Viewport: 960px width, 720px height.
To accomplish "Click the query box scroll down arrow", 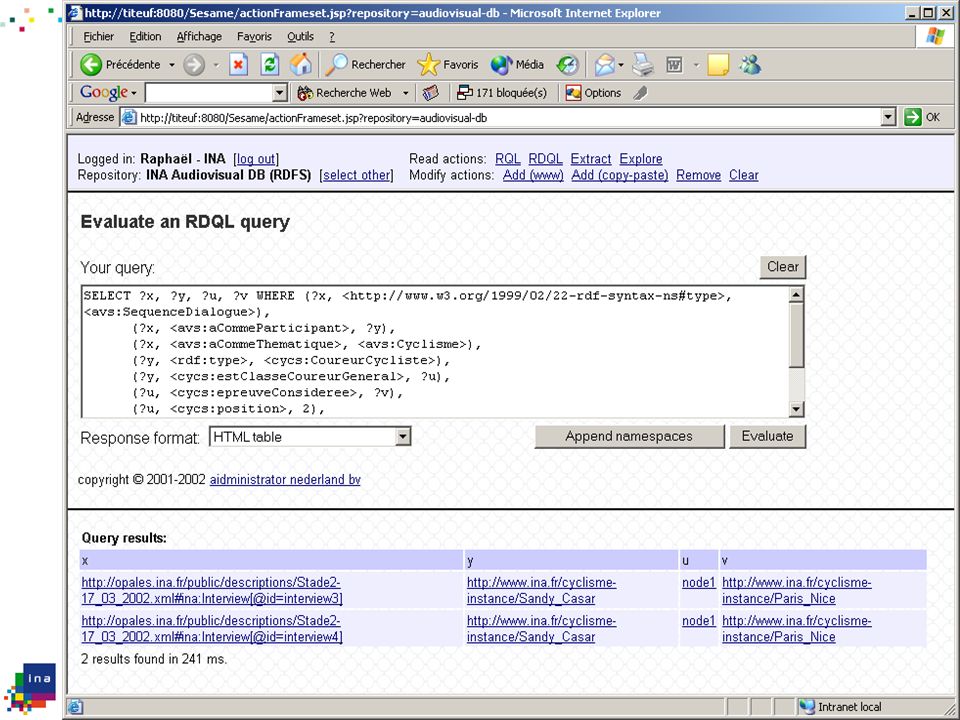I will coord(796,409).
